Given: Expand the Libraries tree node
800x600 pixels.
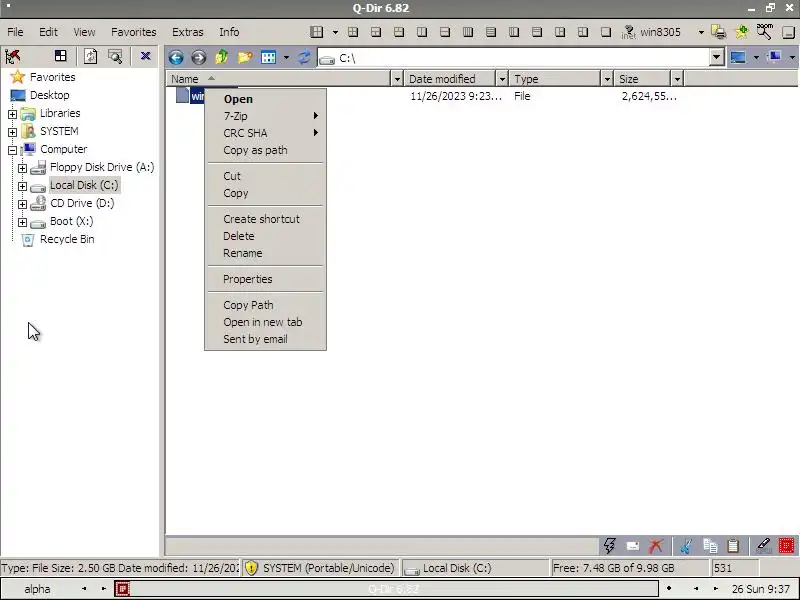Looking at the screenshot, I should [12, 114].
